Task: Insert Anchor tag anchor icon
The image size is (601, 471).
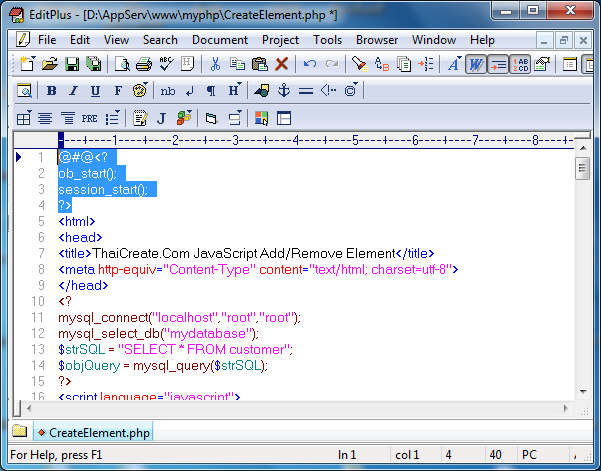Action: click(x=284, y=91)
